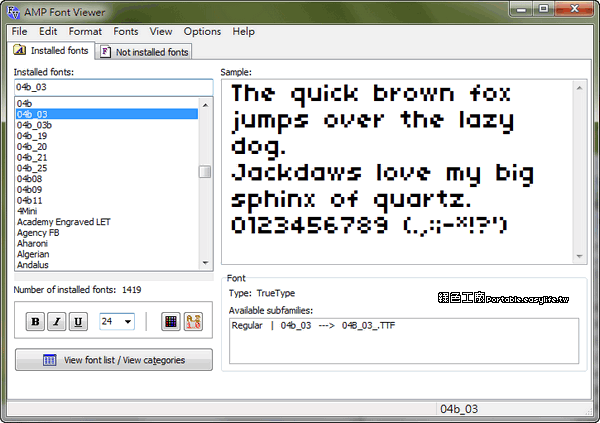Select Regular subfamily entry 04B_03_.TTF

tap(313, 325)
